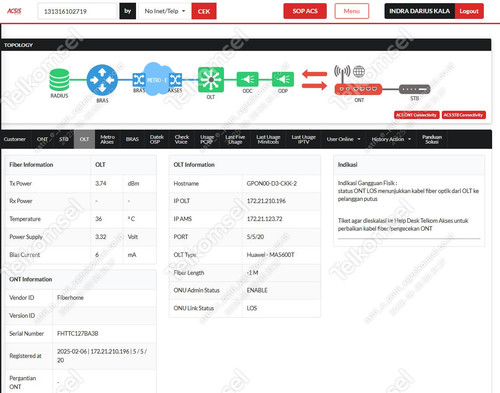This screenshot has width=500, height=393.
Task: Click the AKSES switch icon beside Metro cloud
Action: pos(175,80)
